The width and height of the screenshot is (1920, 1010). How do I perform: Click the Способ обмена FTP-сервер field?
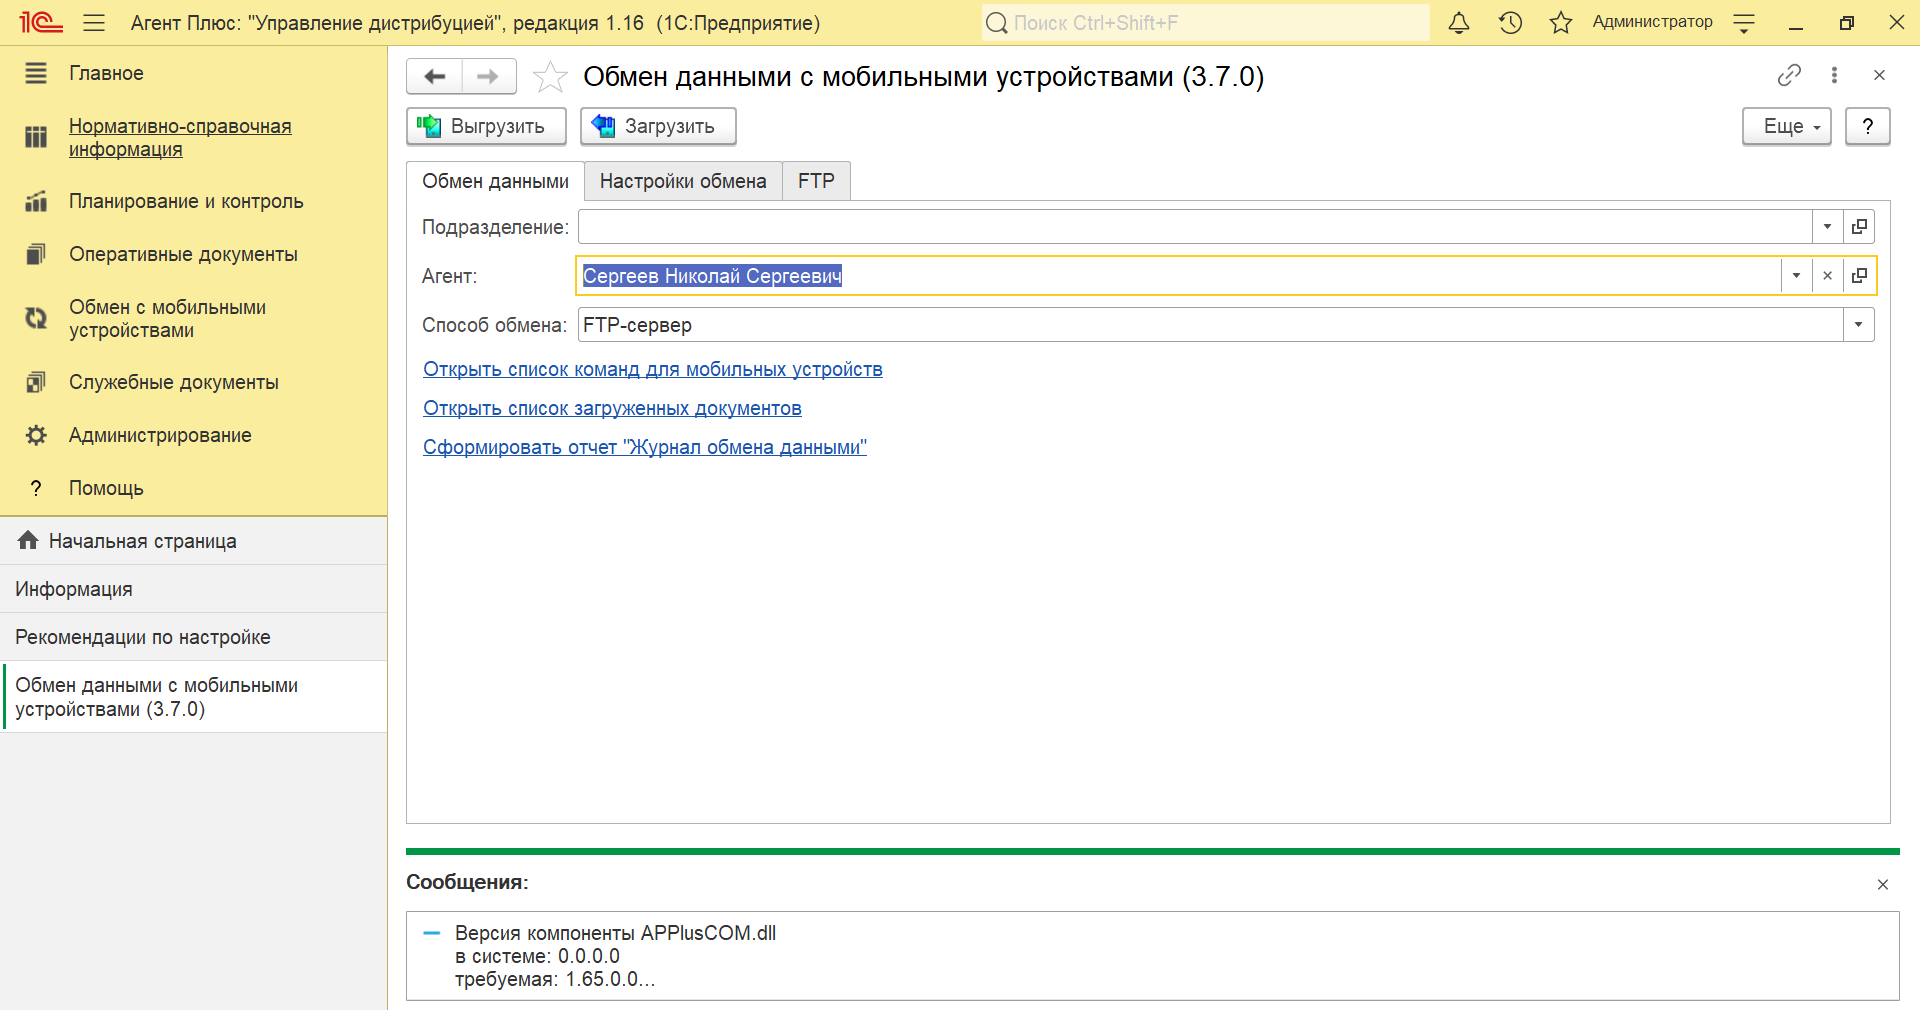coord(1210,325)
